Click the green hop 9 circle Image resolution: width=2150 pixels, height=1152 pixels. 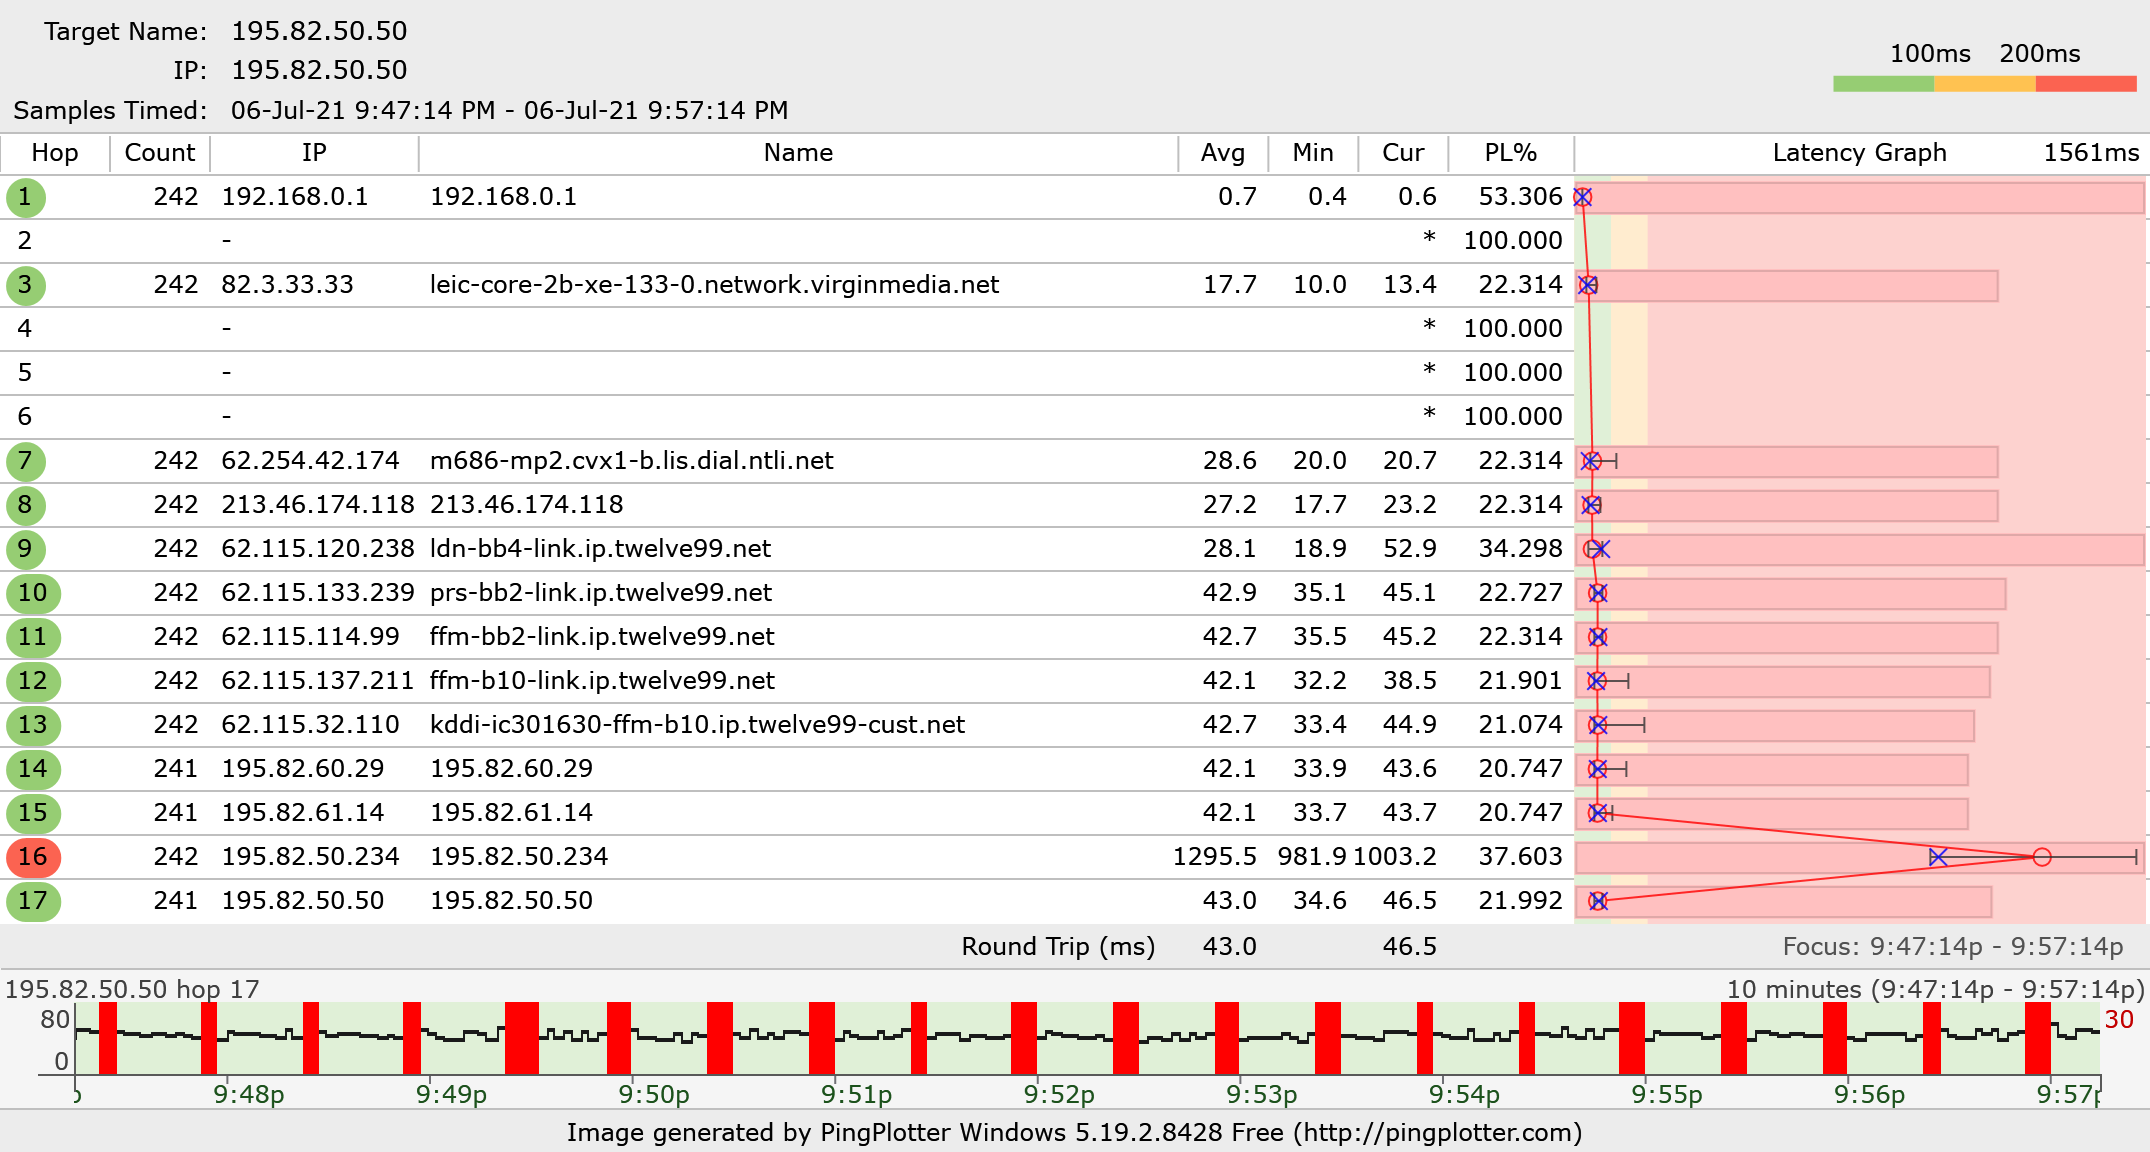pyautogui.click(x=25, y=549)
